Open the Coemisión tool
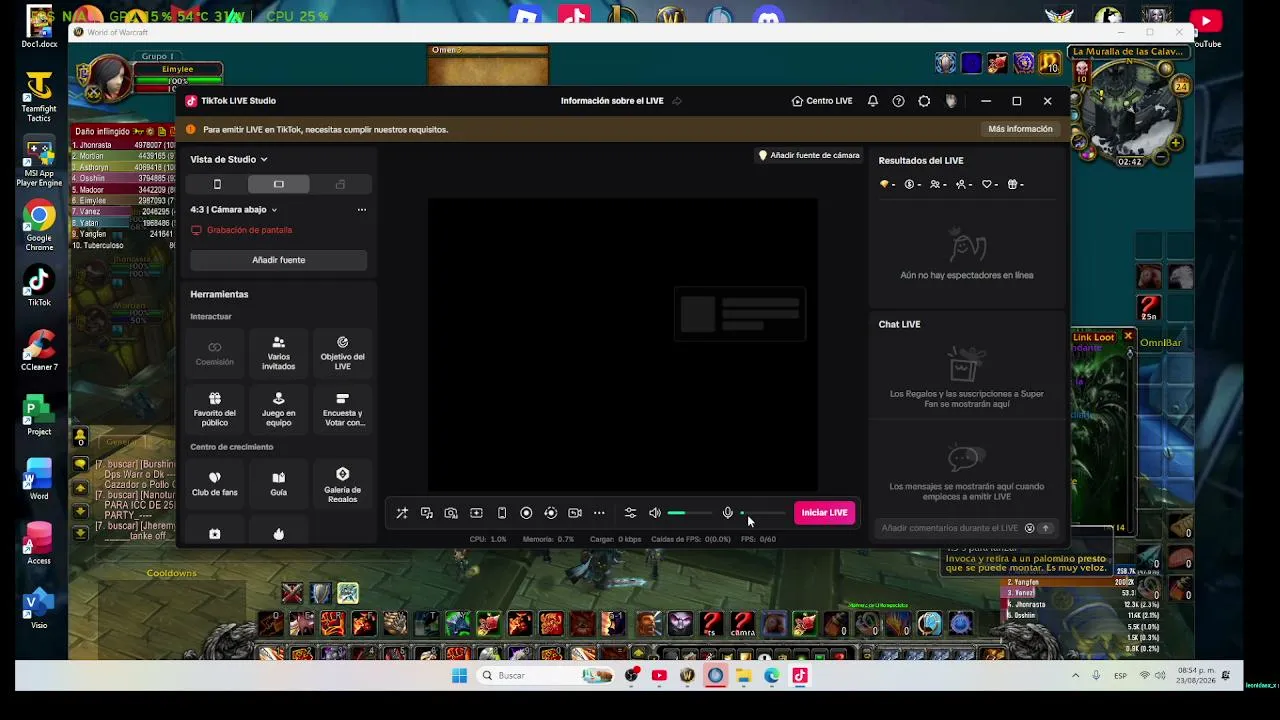 215,353
